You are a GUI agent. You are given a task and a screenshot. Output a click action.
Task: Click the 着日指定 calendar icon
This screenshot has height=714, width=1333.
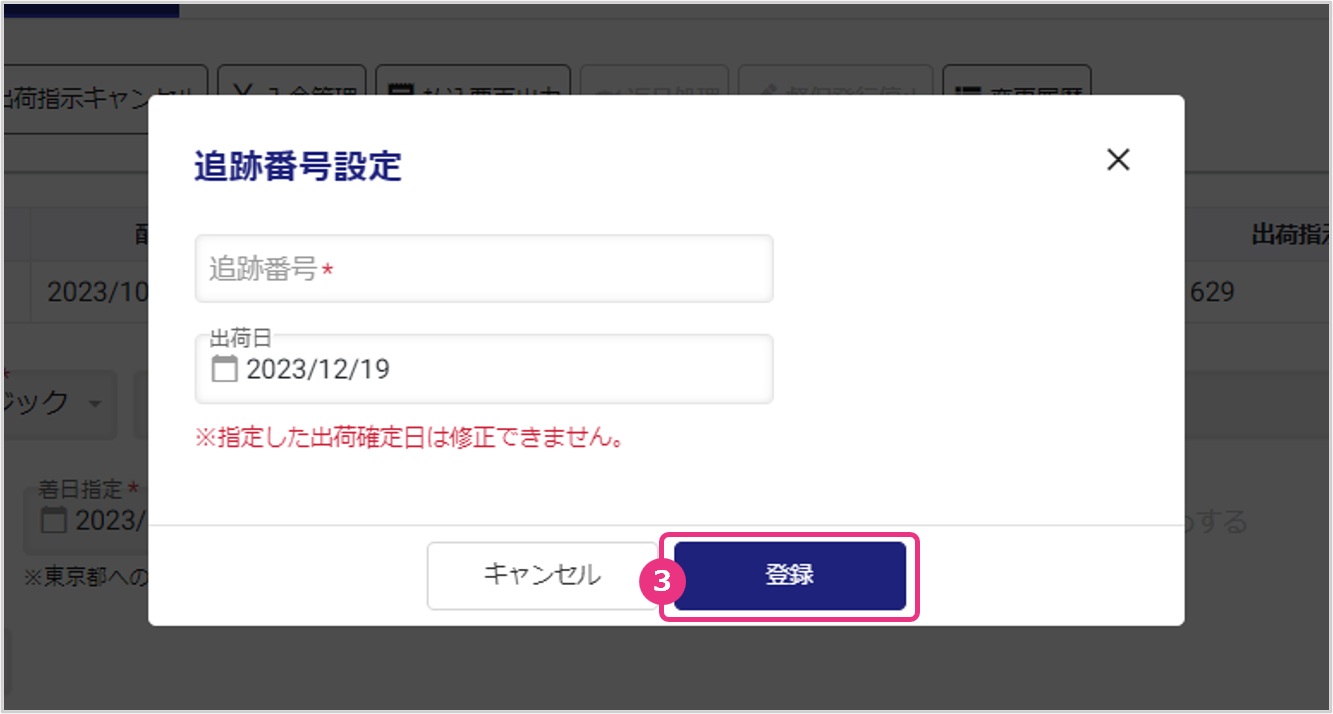(54, 520)
